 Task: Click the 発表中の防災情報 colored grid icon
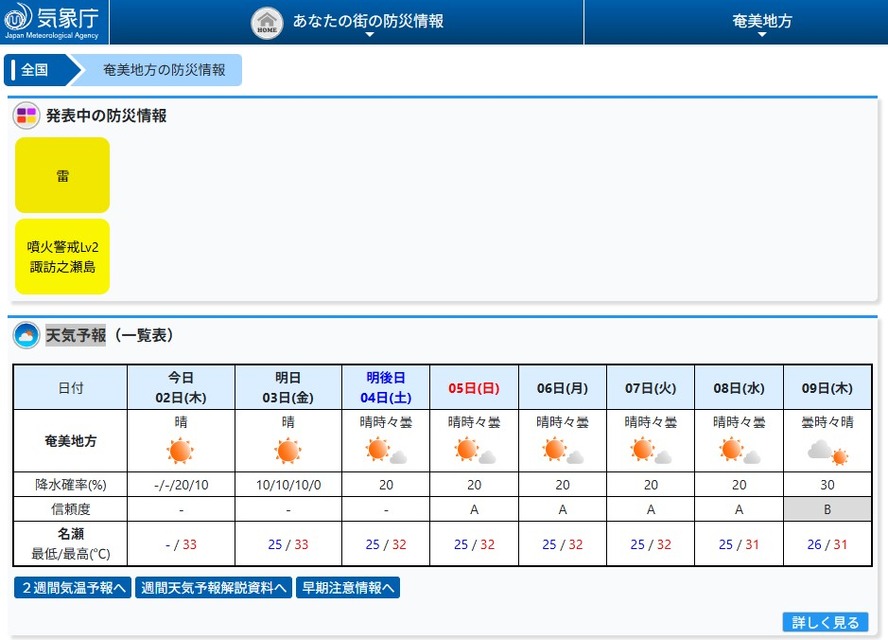coord(27,116)
